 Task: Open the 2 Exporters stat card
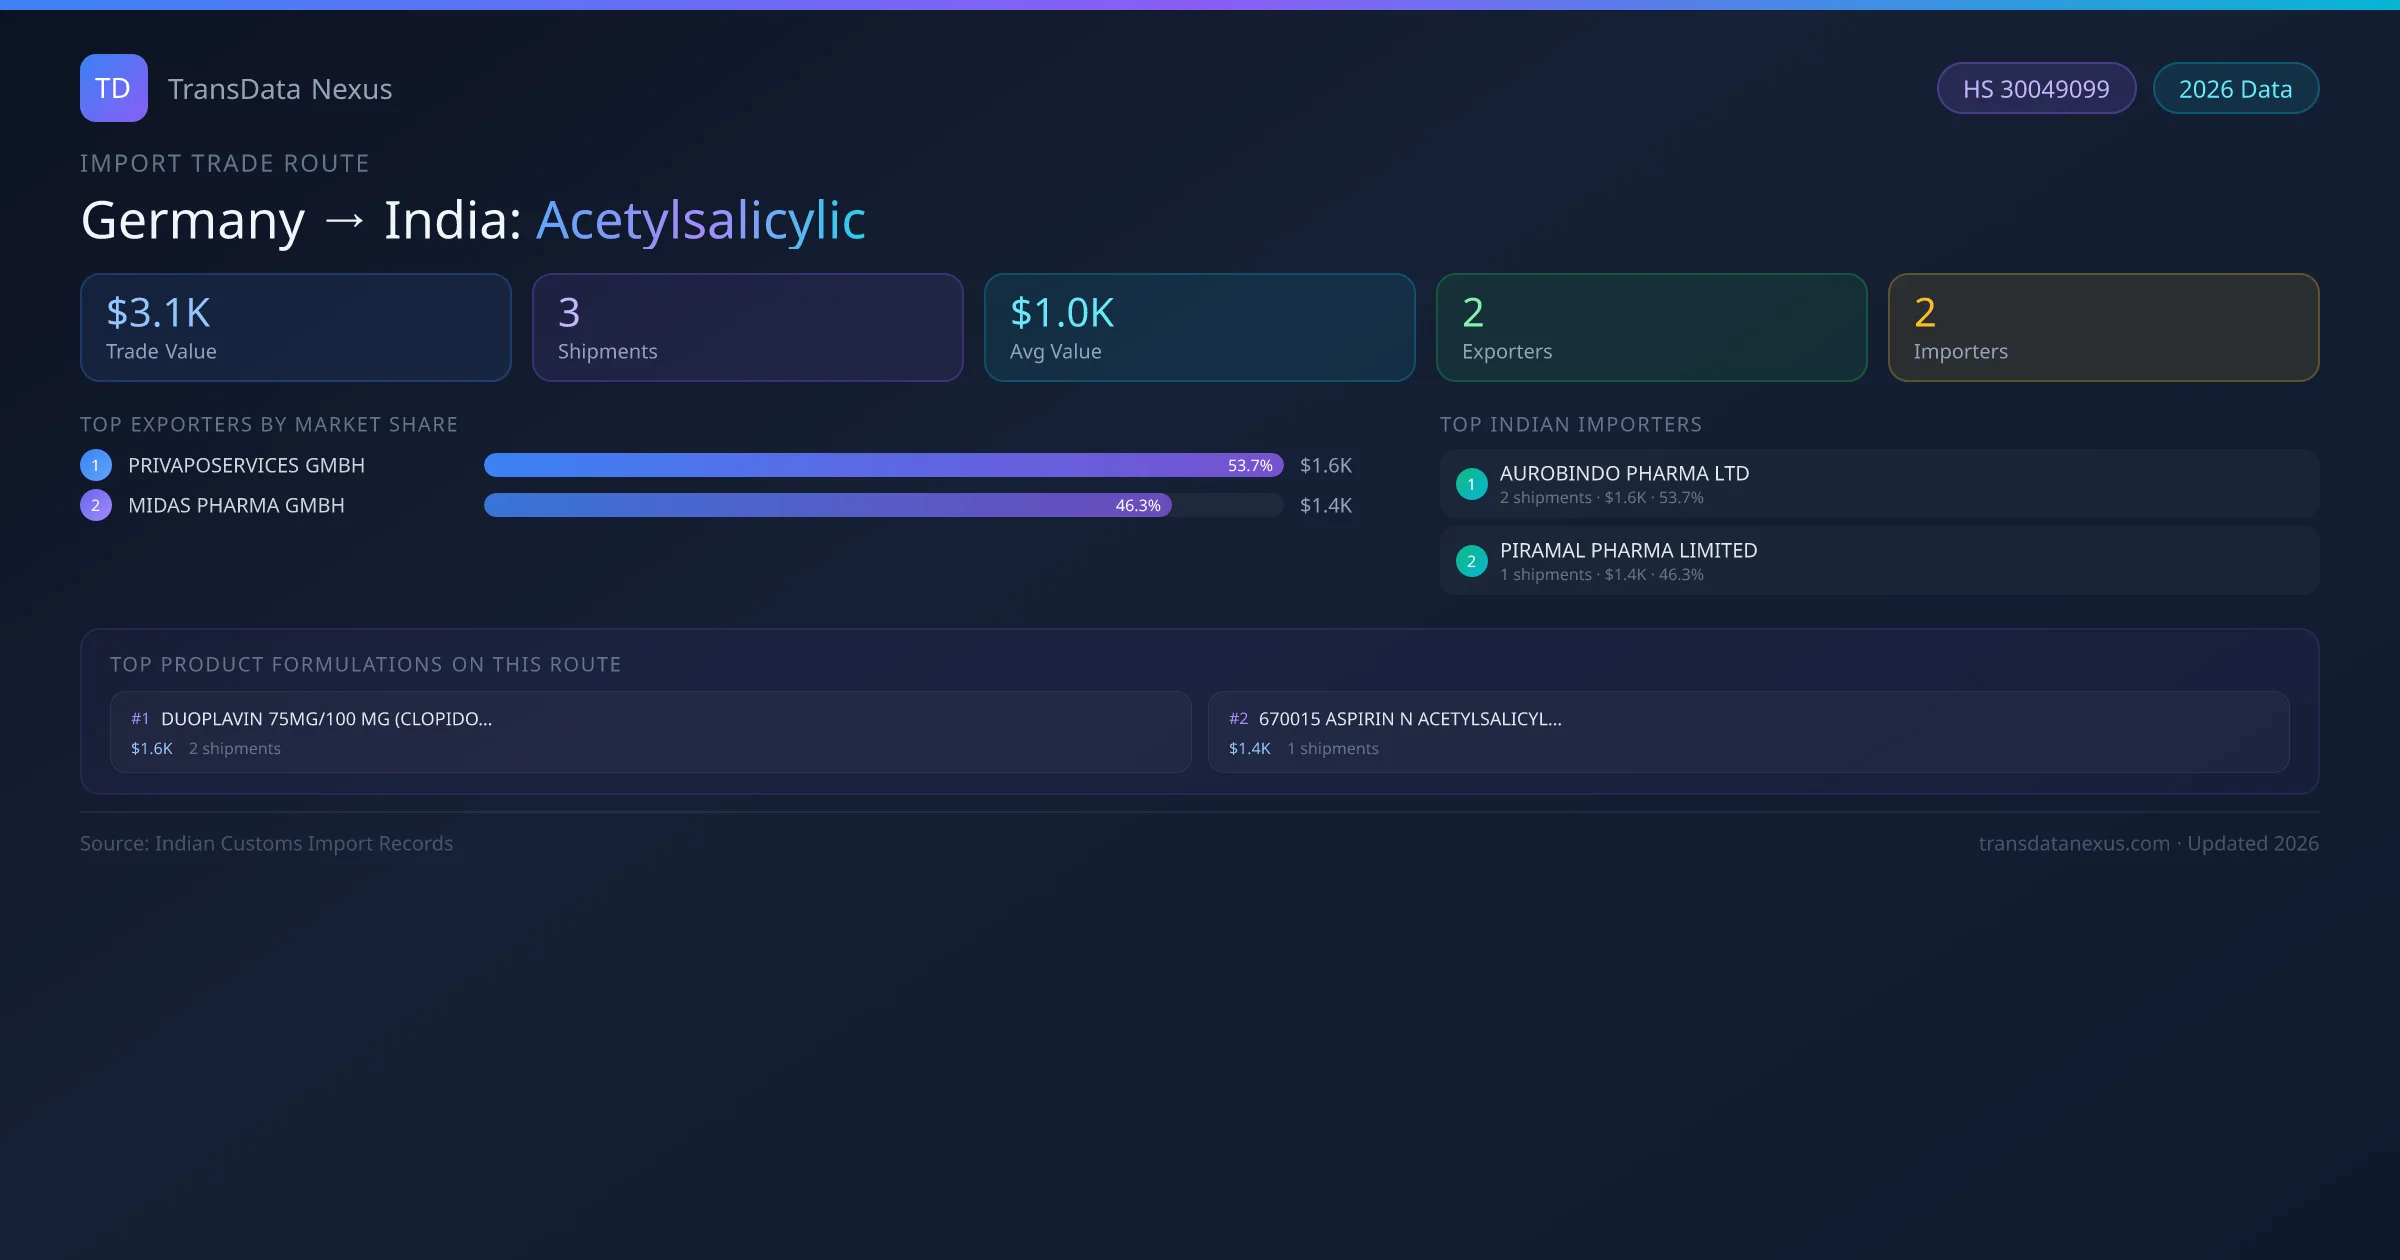coord(1651,328)
